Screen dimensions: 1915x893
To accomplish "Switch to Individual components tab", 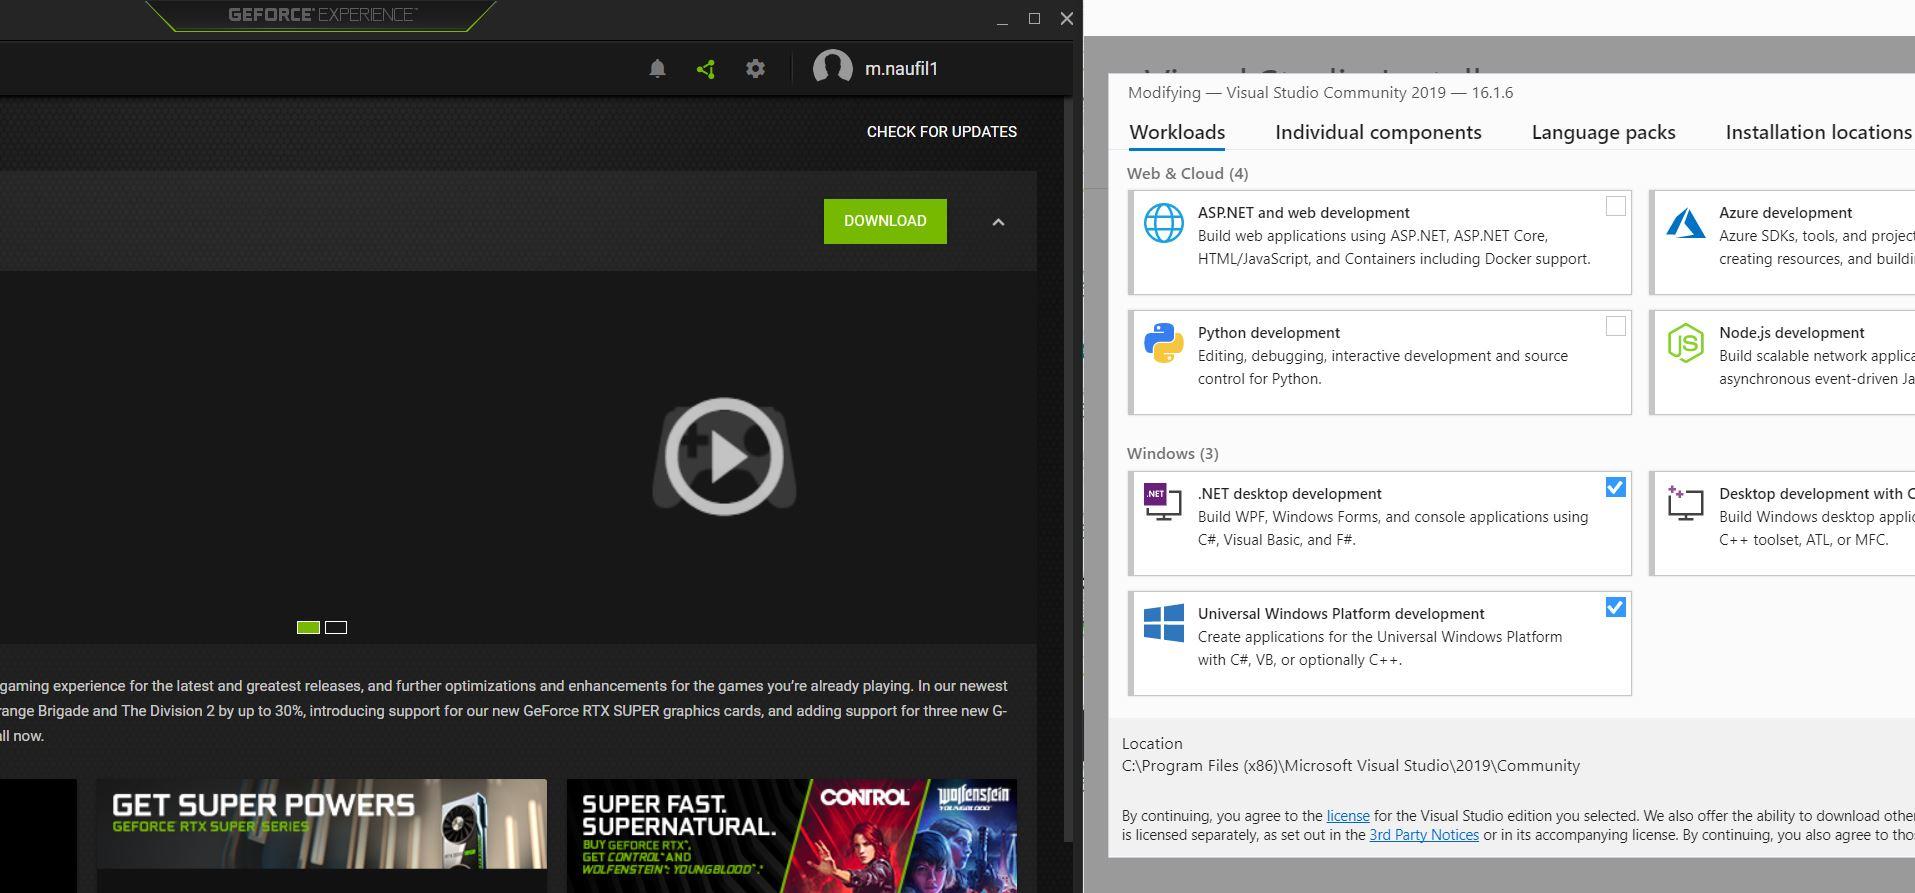I will click(x=1378, y=132).
